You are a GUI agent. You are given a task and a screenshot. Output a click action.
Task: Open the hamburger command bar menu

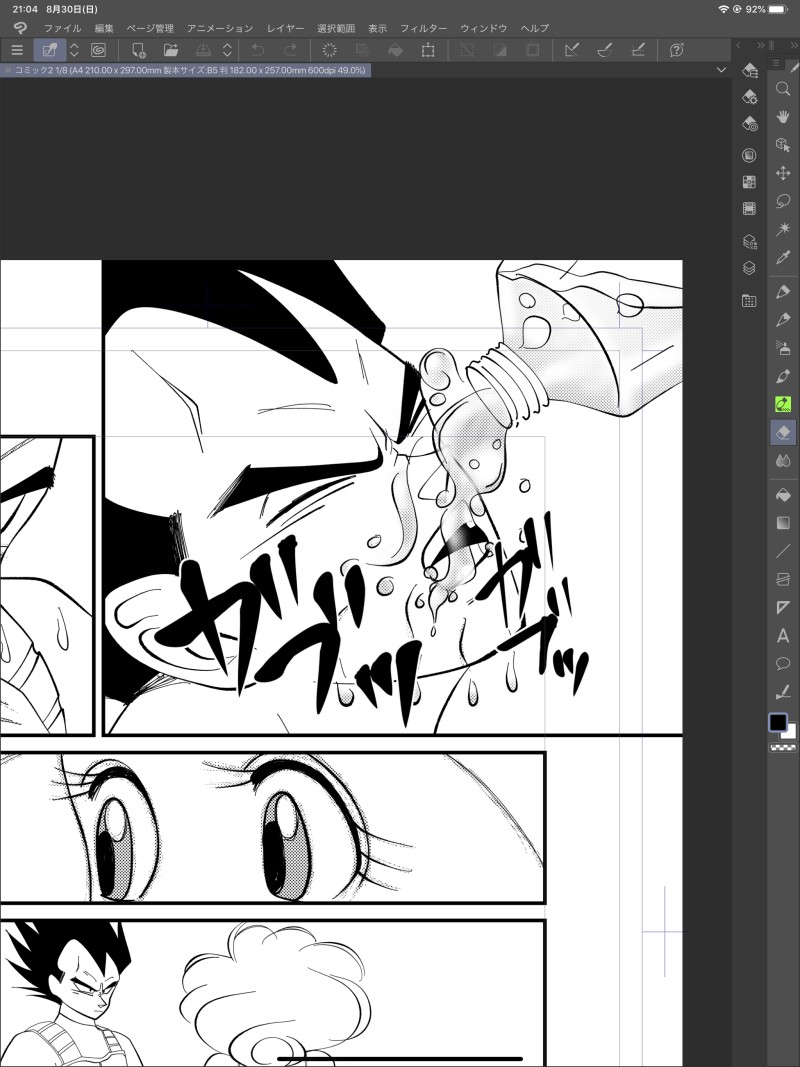[x=17, y=50]
